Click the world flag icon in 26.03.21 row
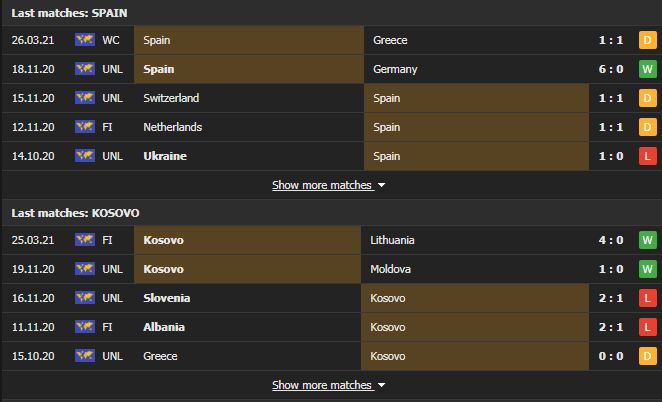 click(x=85, y=40)
